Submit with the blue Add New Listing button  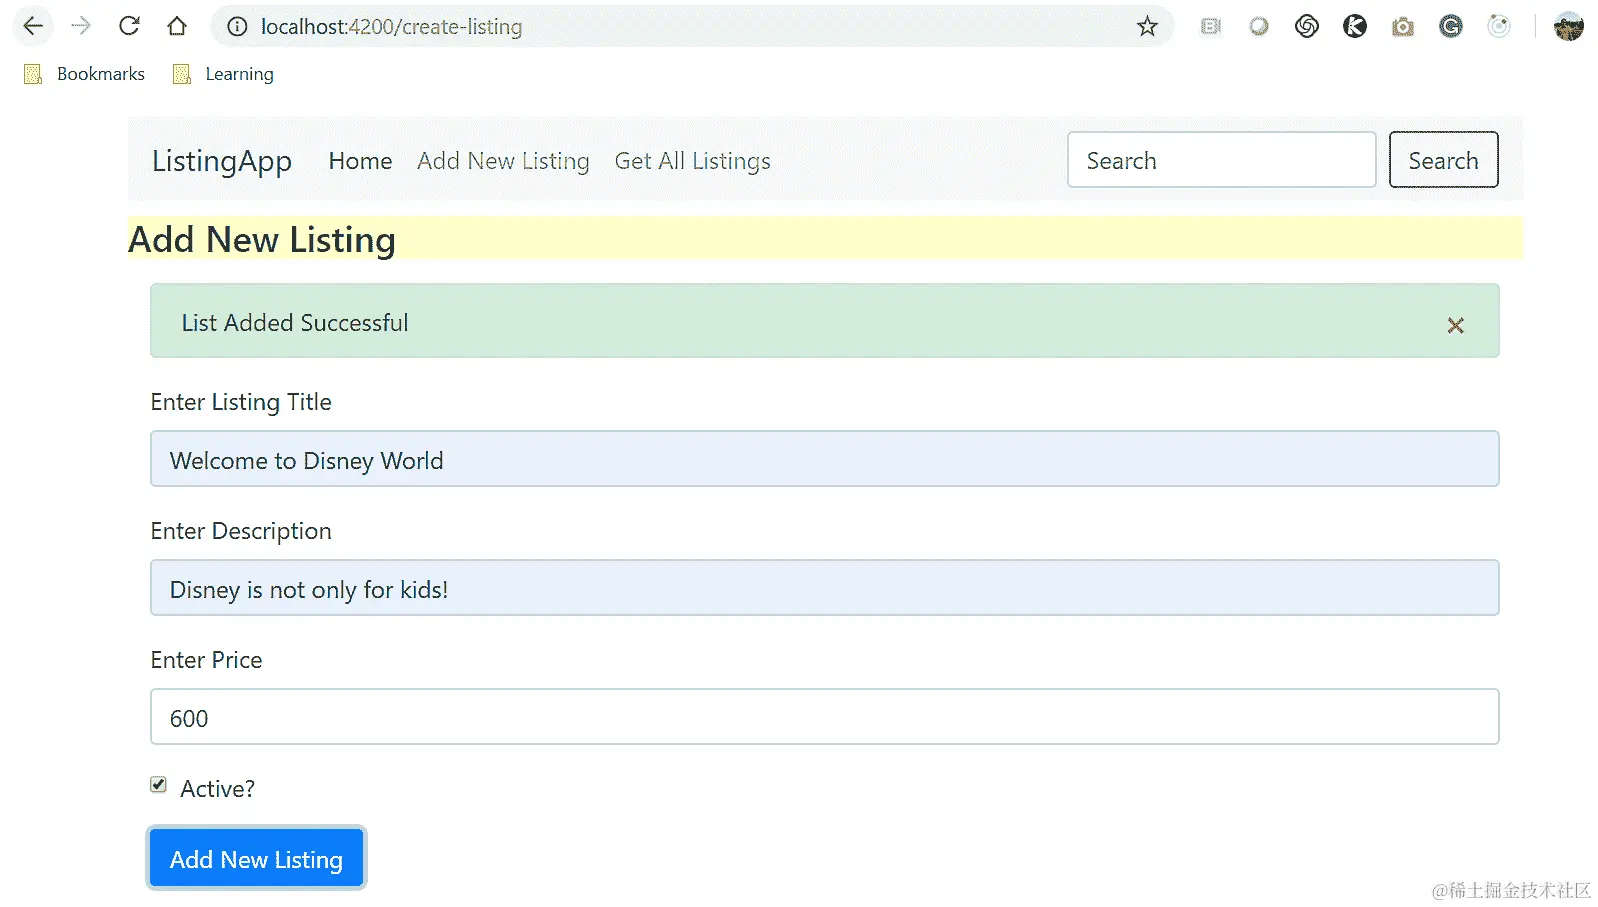(x=256, y=859)
